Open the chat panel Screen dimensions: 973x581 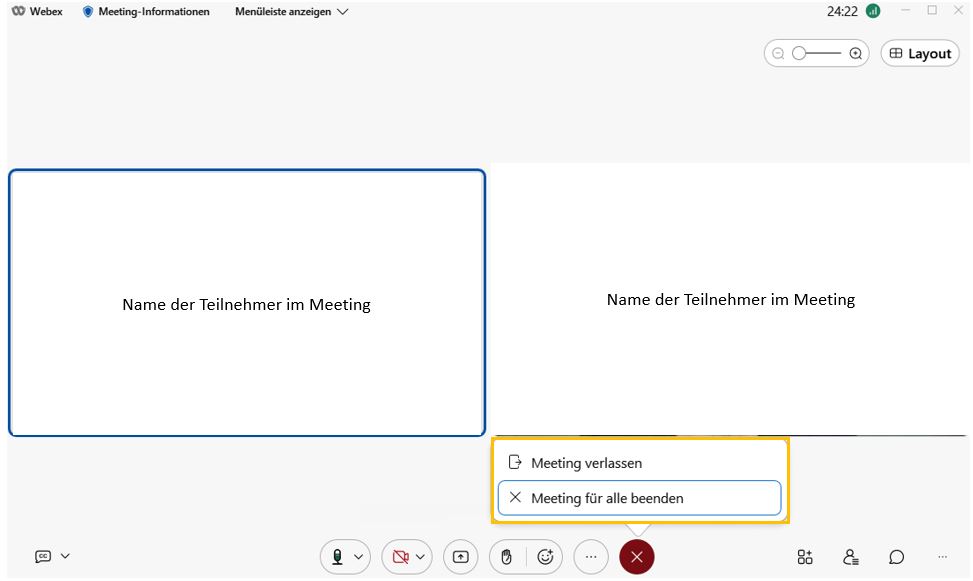point(897,557)
